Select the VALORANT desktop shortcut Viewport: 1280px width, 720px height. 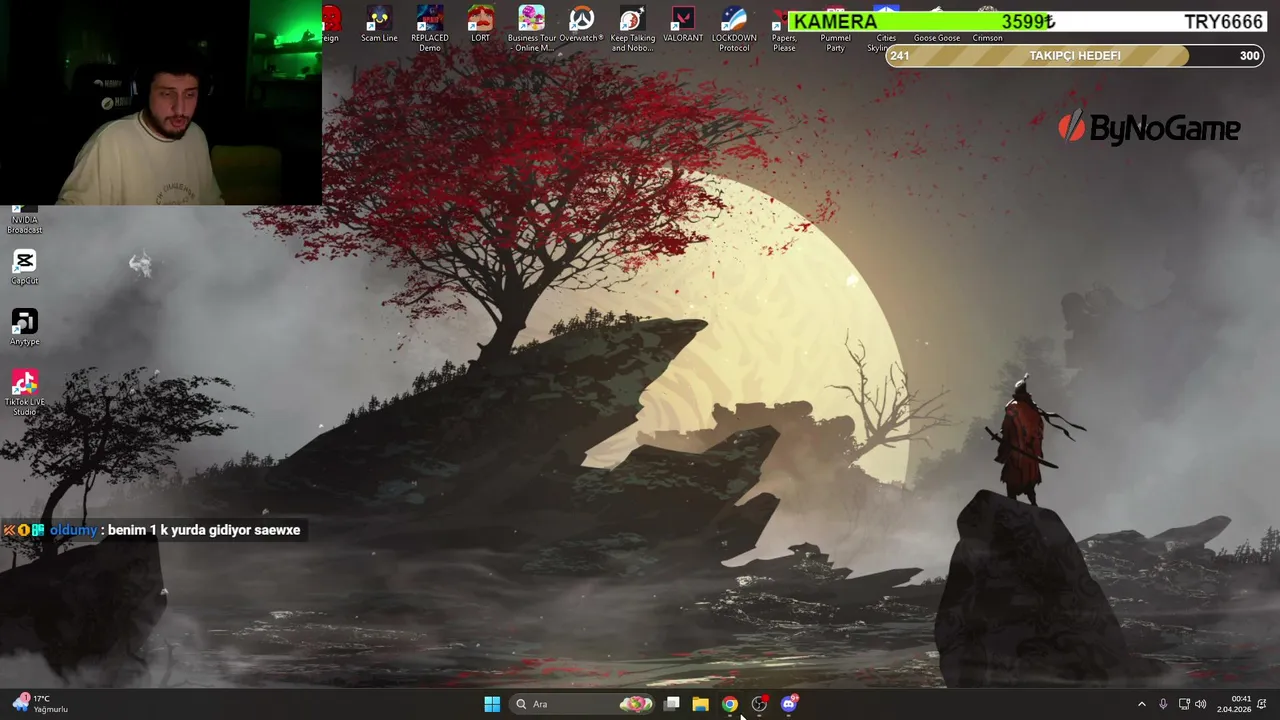683,25
